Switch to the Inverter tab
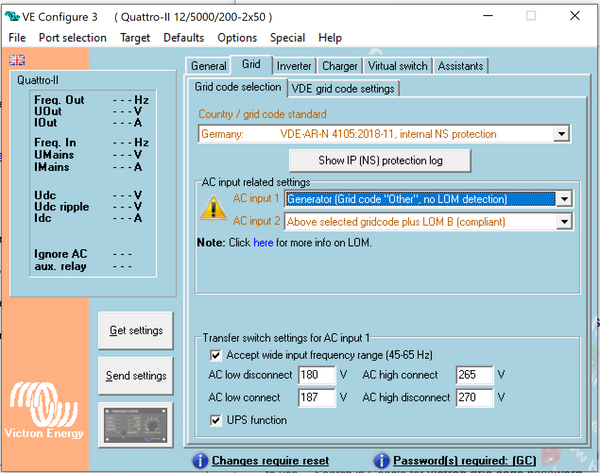600x473 pixels. [x=294, y=66]
